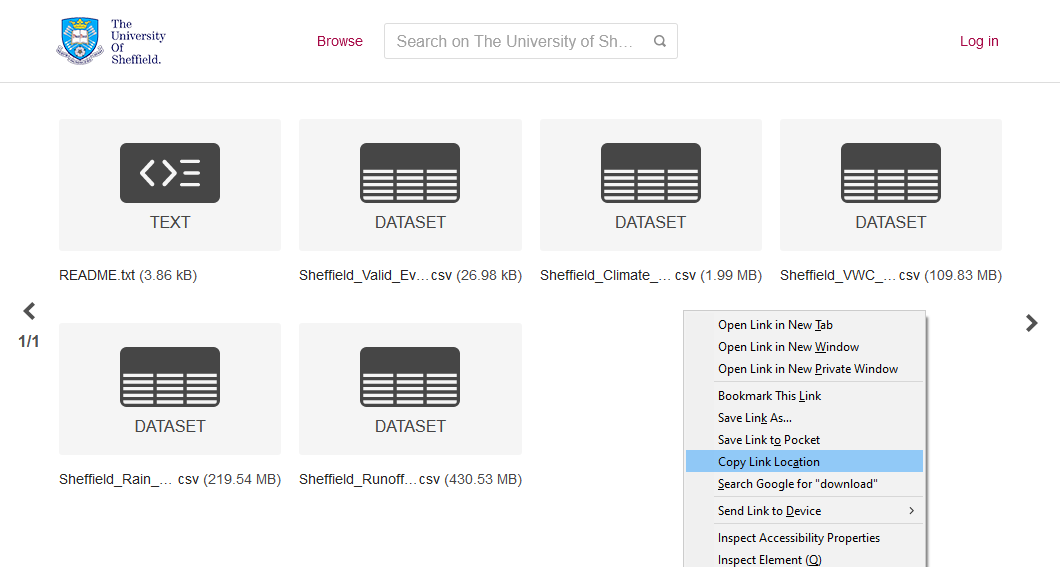Click the 1/1 page indicator
This screenshot has width=1060, height=567.
coord(28,341)
